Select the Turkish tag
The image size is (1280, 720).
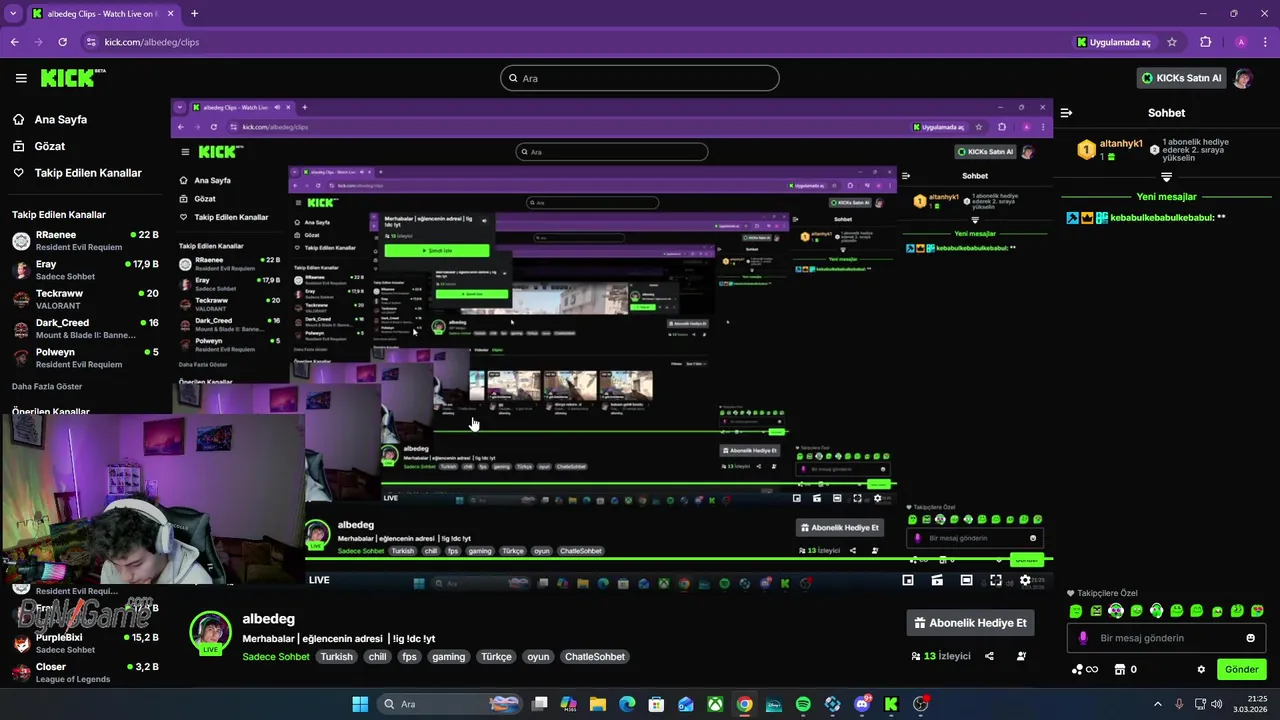[x=336, y=657]
